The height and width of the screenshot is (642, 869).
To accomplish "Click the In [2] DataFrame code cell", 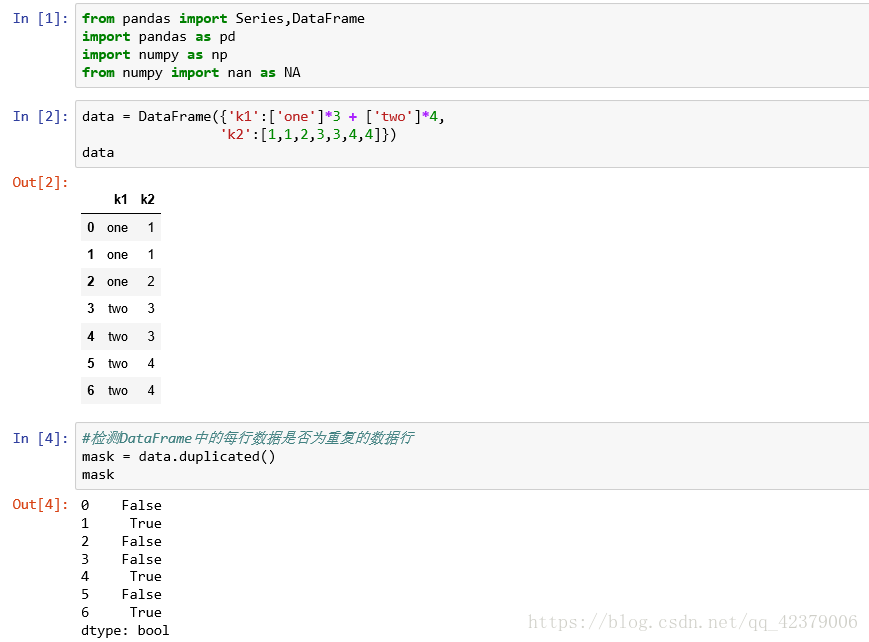I will coord(472,134).
